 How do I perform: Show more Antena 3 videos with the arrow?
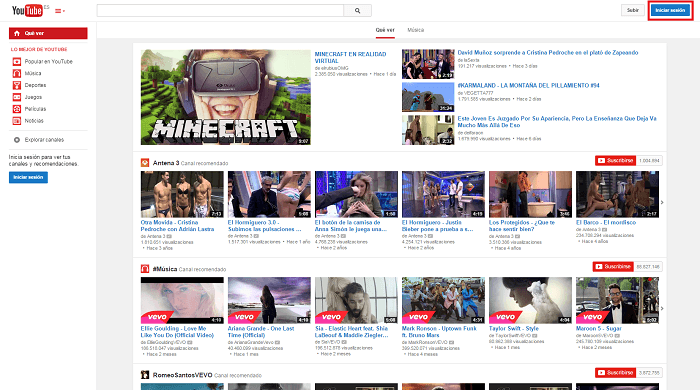coord(662,203)
